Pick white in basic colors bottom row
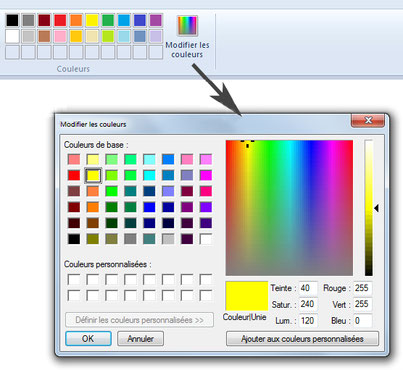 206,239
